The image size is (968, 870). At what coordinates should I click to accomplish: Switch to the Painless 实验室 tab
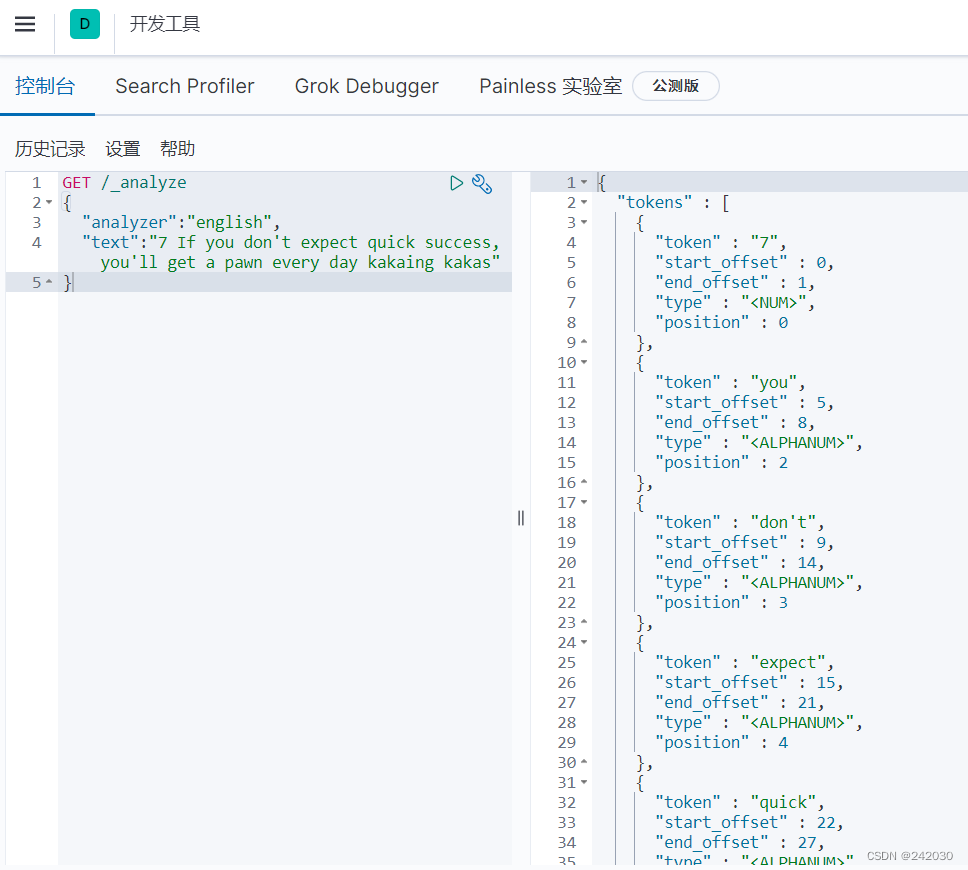[x=551, y=86]
